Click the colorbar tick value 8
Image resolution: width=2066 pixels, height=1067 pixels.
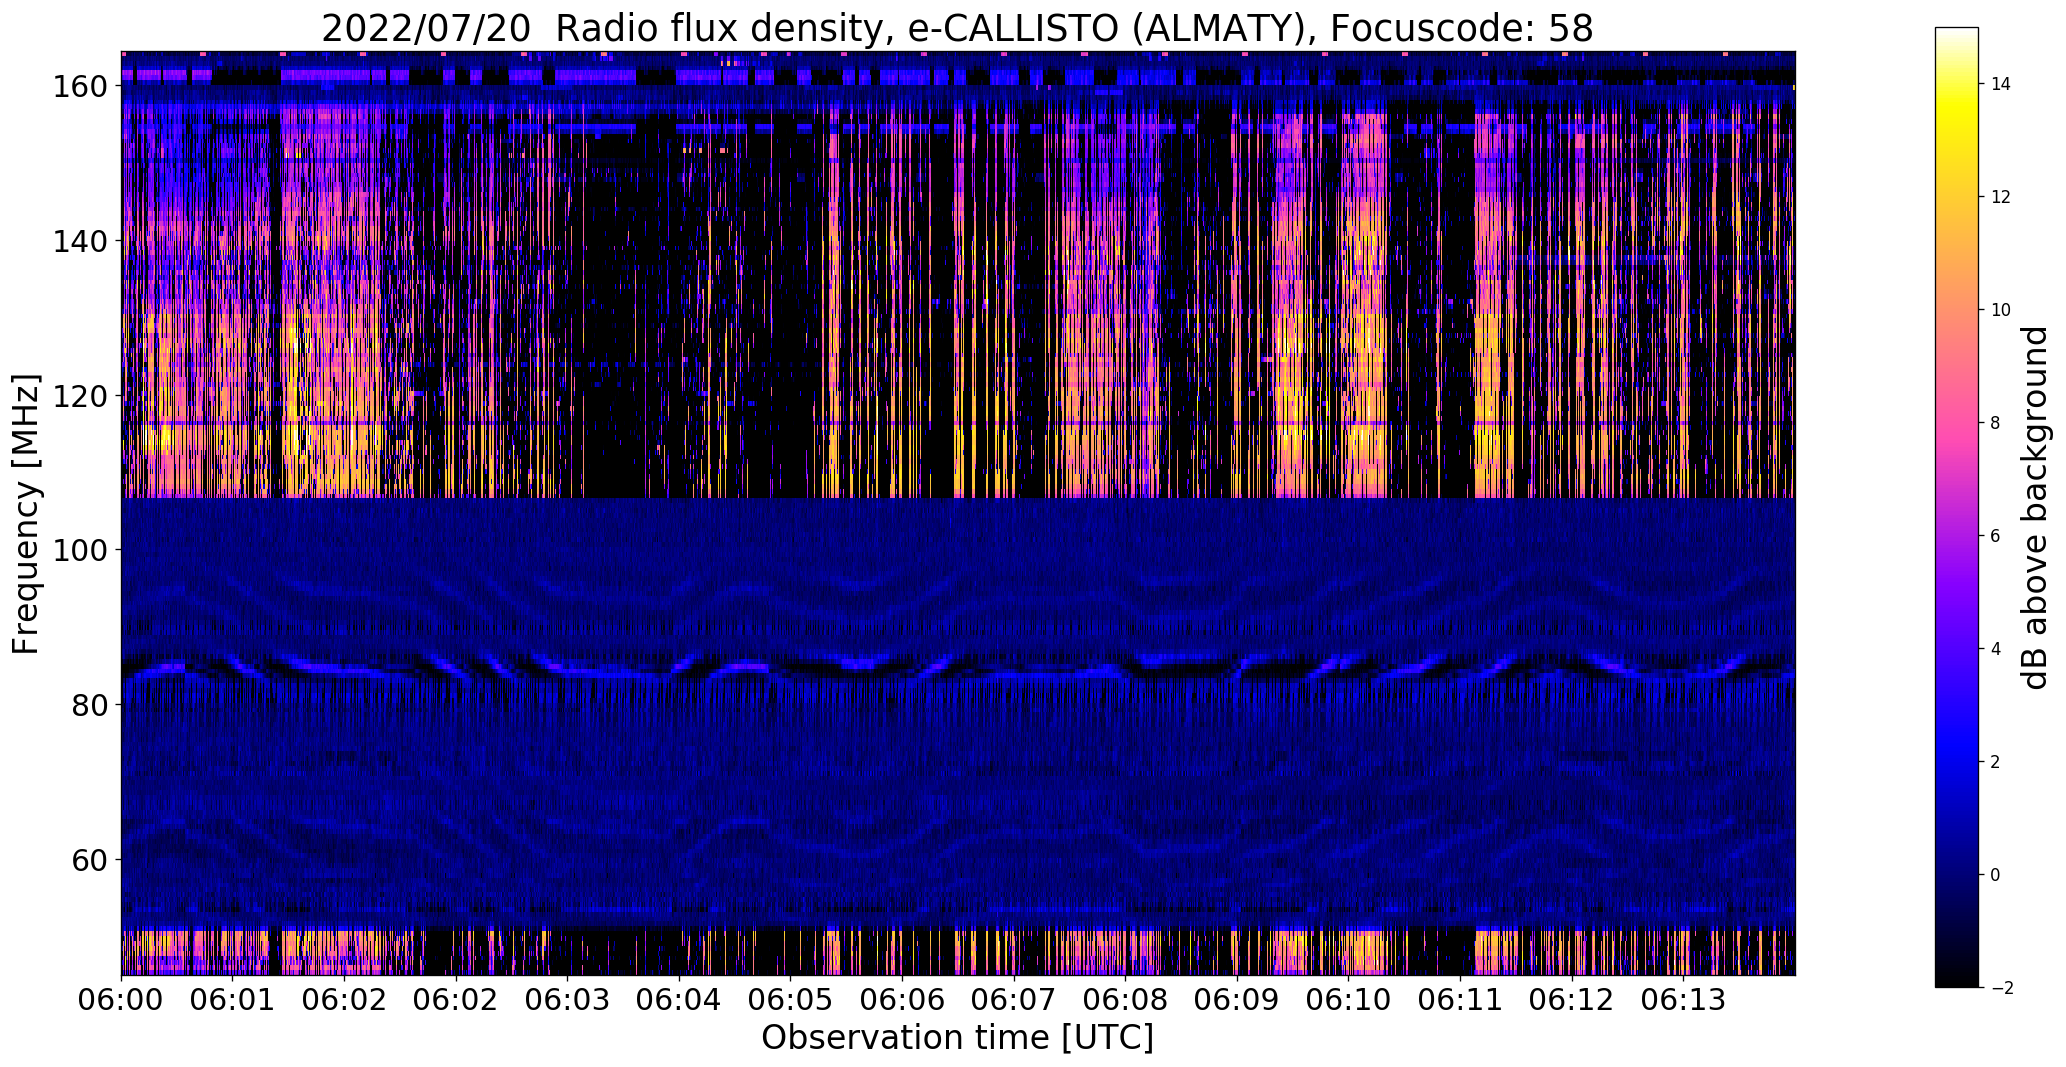click(1996, 423)
